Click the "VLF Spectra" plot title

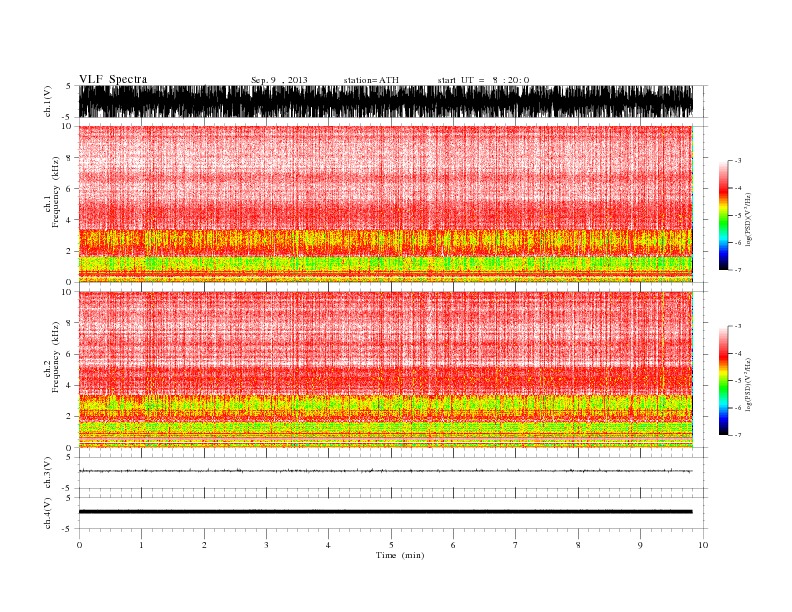pyautogui.click(x=113, y=79)
